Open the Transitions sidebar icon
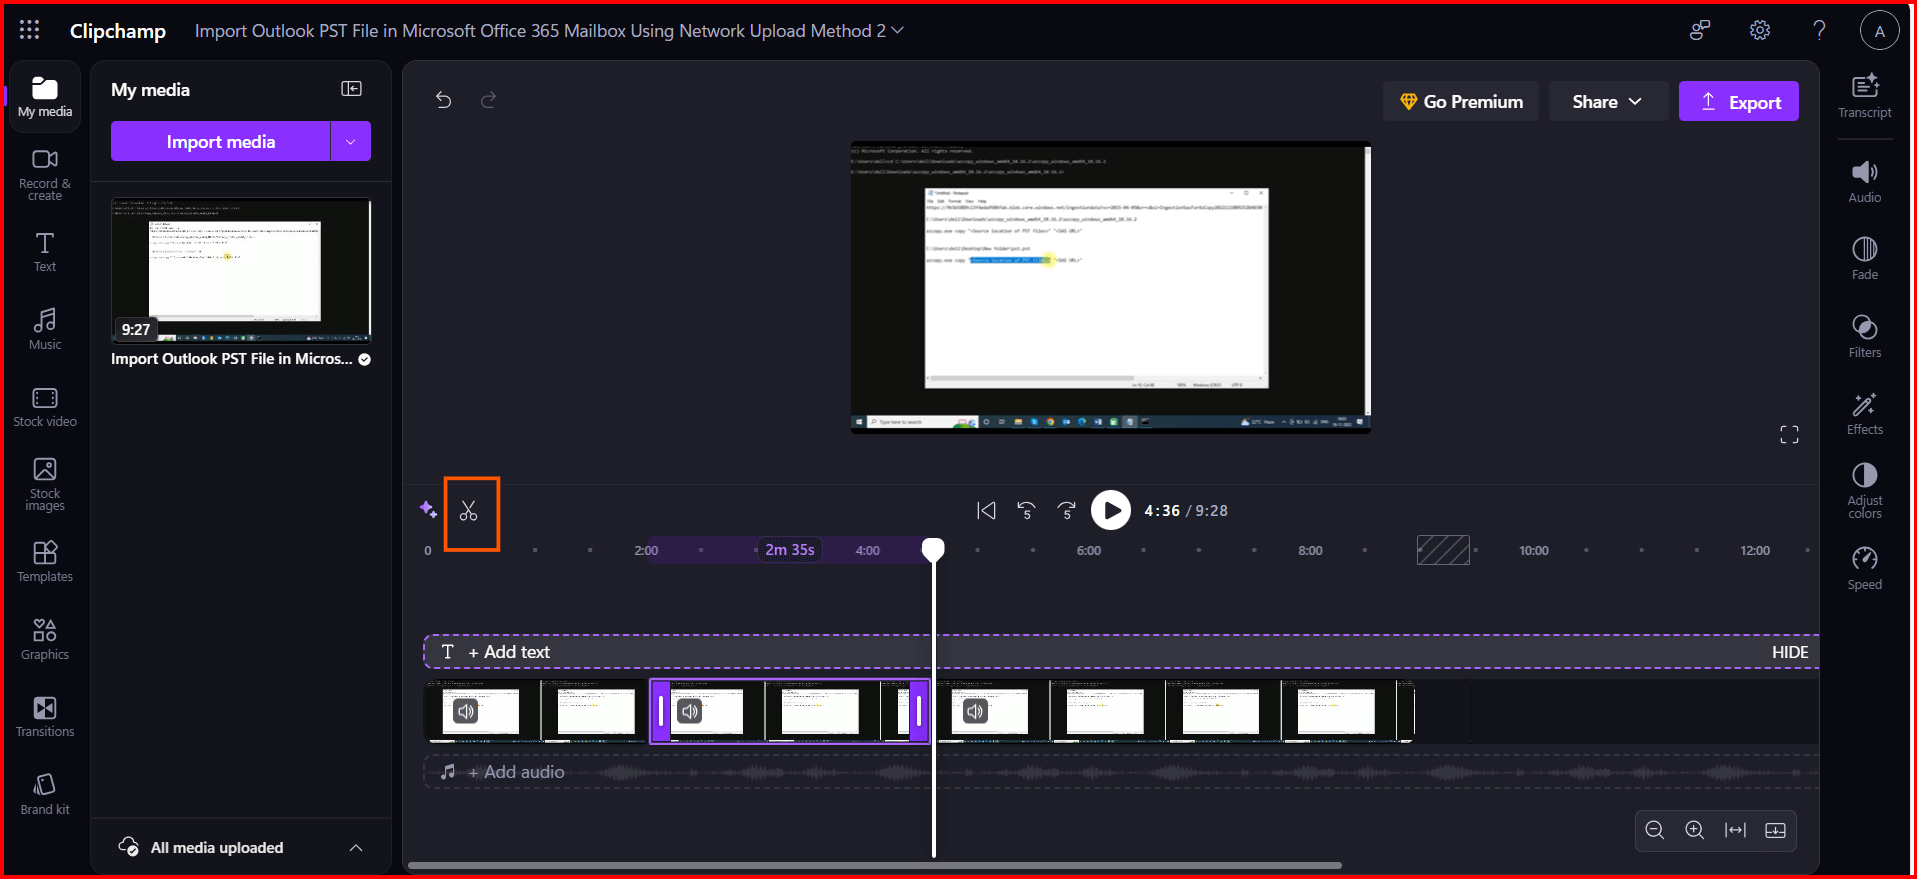This screenshot has width=1917, height=879. tap(45, 717)
